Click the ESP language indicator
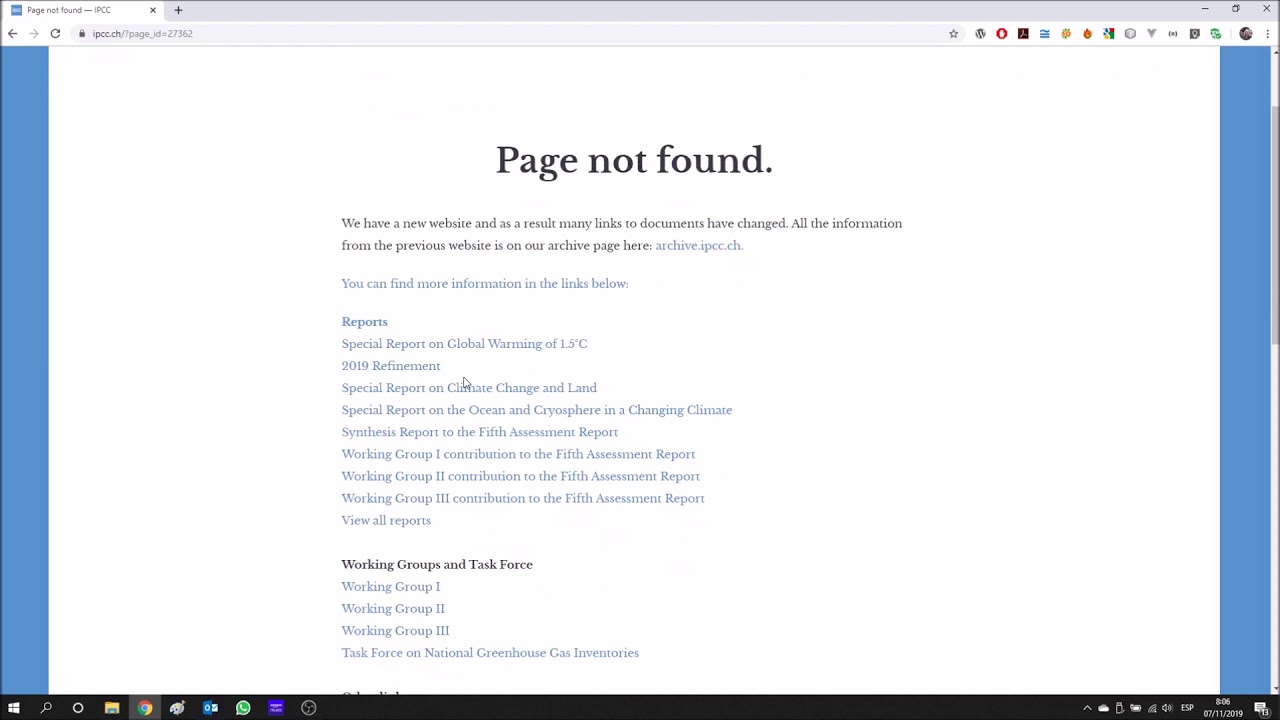This screenshot has height=720, width=1280. 1187,709
